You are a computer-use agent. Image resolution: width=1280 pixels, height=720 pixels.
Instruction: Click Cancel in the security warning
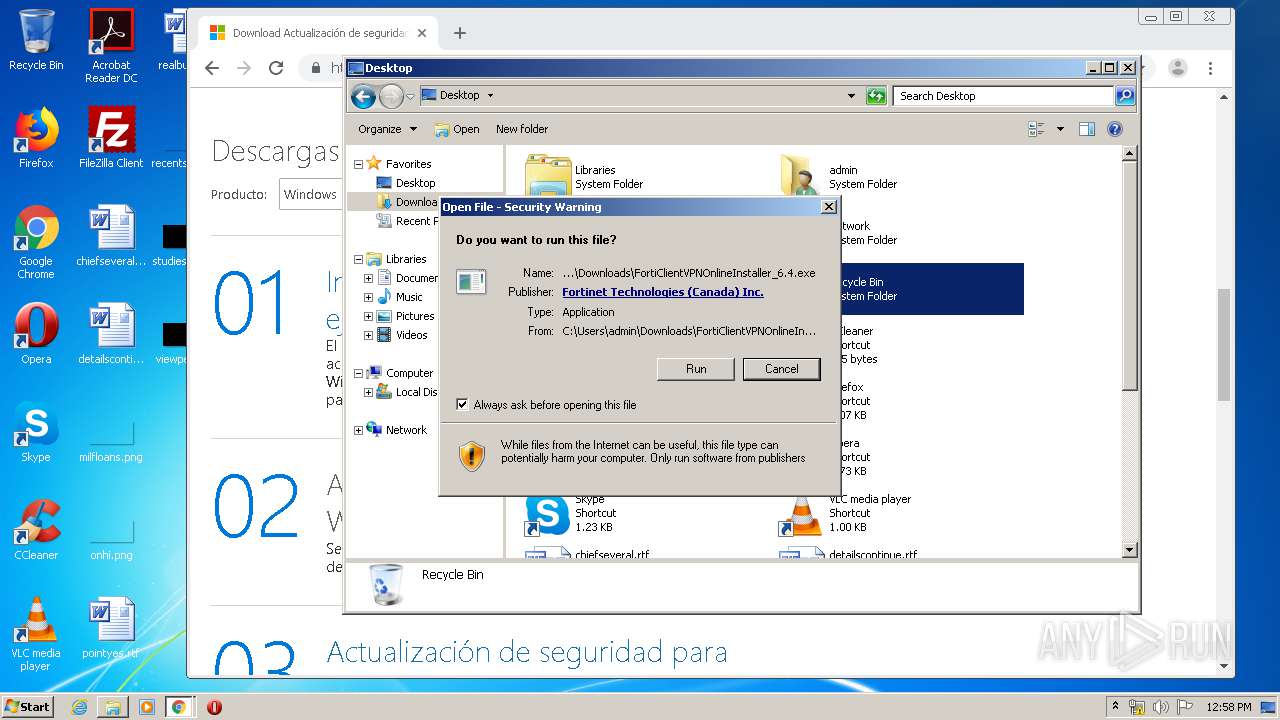781,369
